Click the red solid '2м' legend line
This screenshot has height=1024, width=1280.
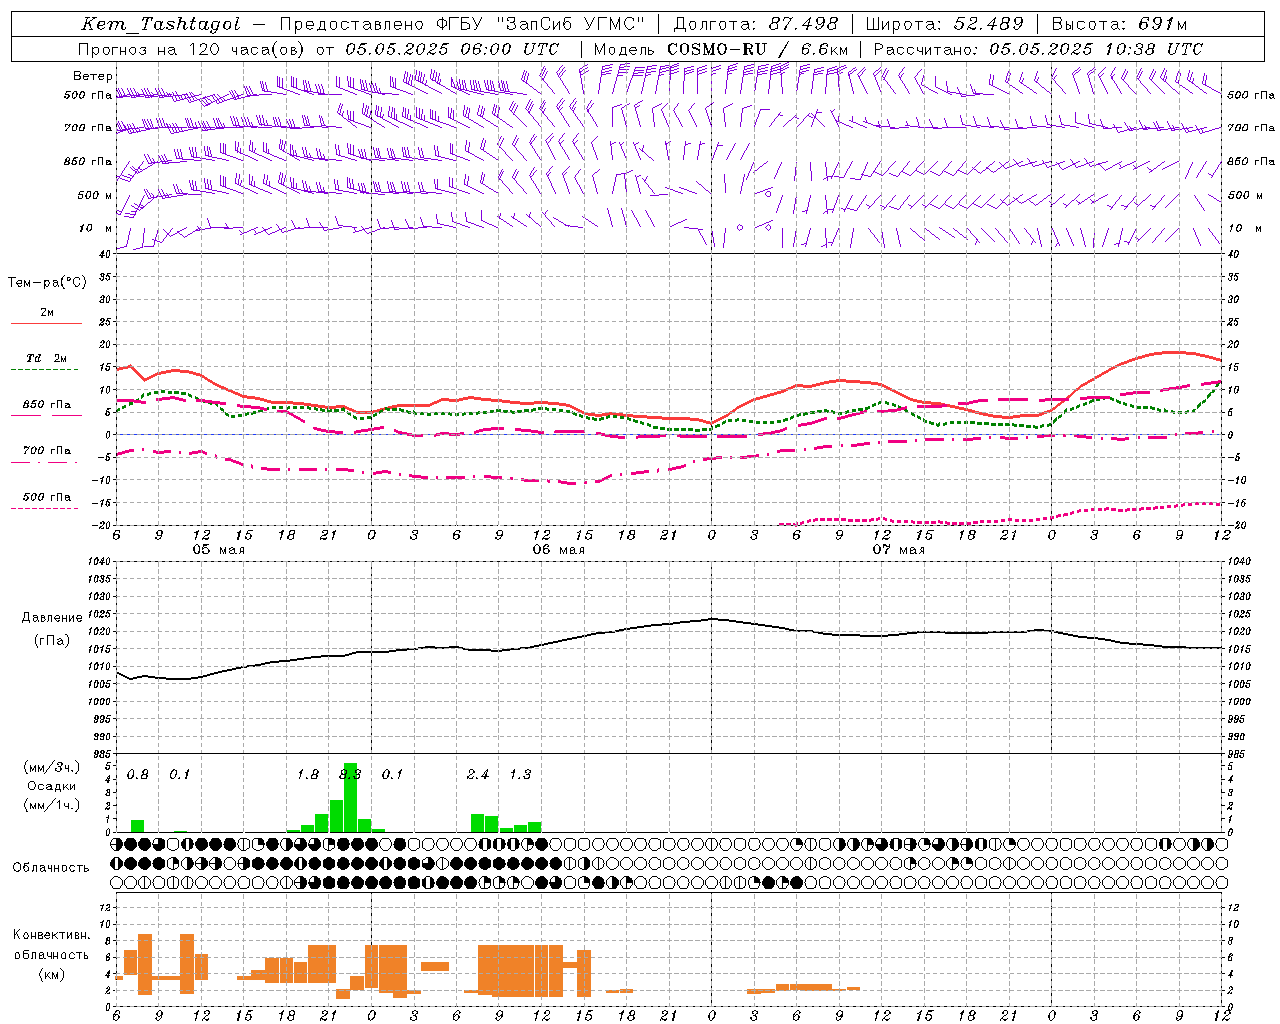pos(46,323)
